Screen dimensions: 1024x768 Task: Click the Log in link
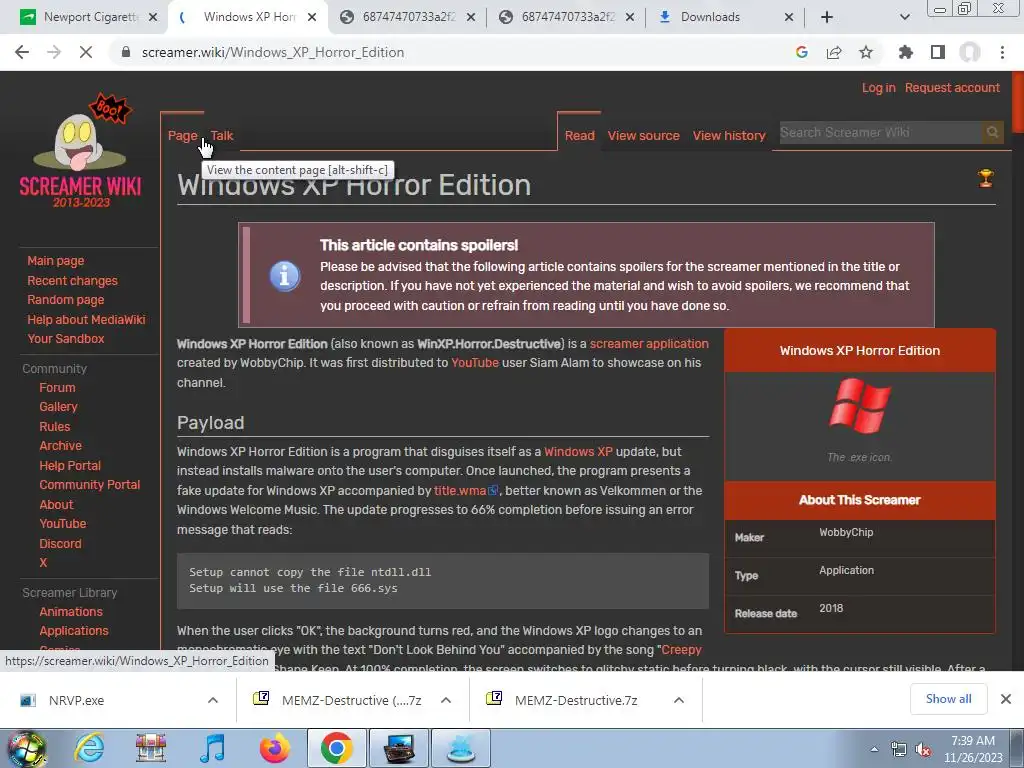pyautogui.click(x=878, y=88)
